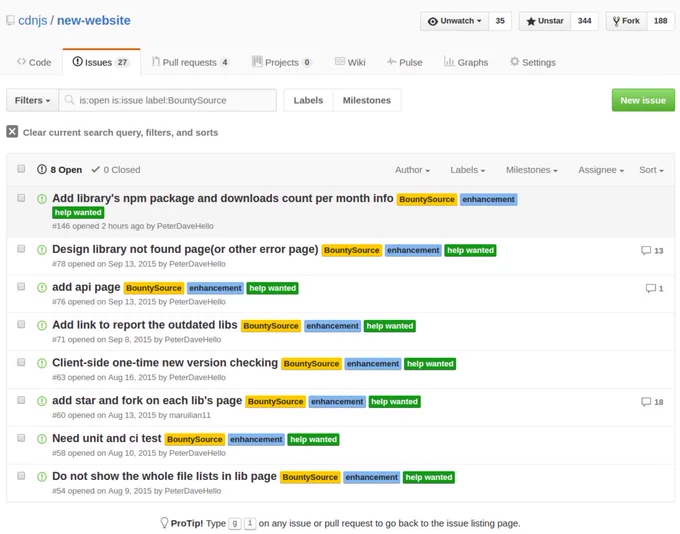Viewport: 680px width, 534px height.
Task: Open the Sort dropdown menu
Action: [x=651, y=170]
